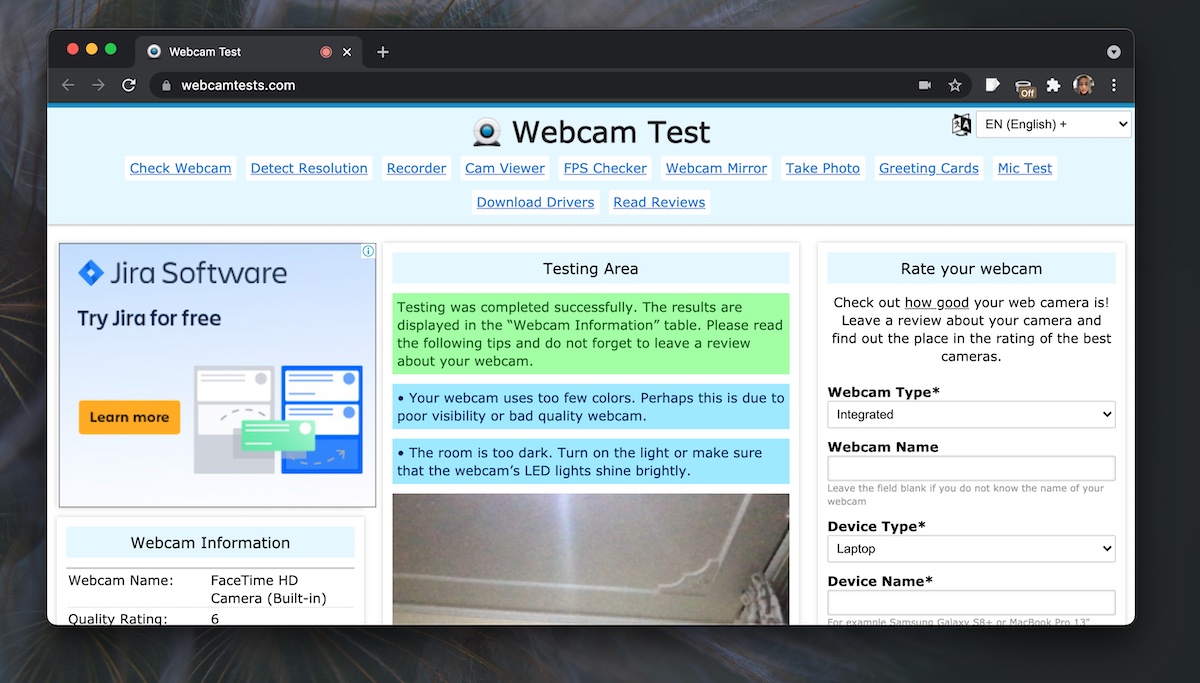Viewport: 1200px width, 683px height.
Task: Open the Mic Test link
Action: (1024, 168)
